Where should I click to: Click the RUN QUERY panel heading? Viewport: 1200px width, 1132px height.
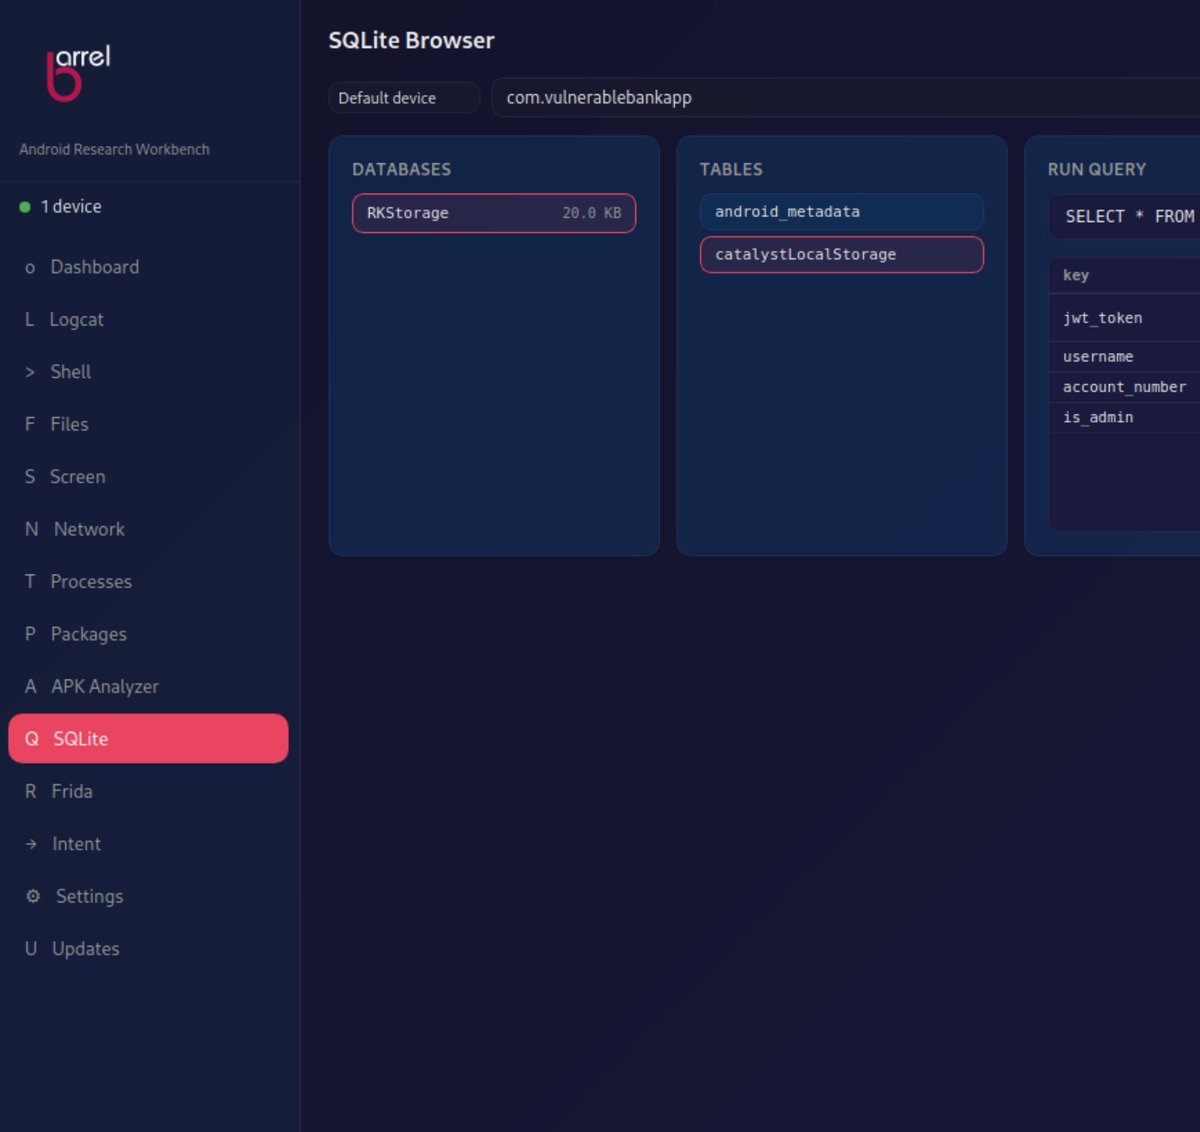click(x=1097, y=169)
